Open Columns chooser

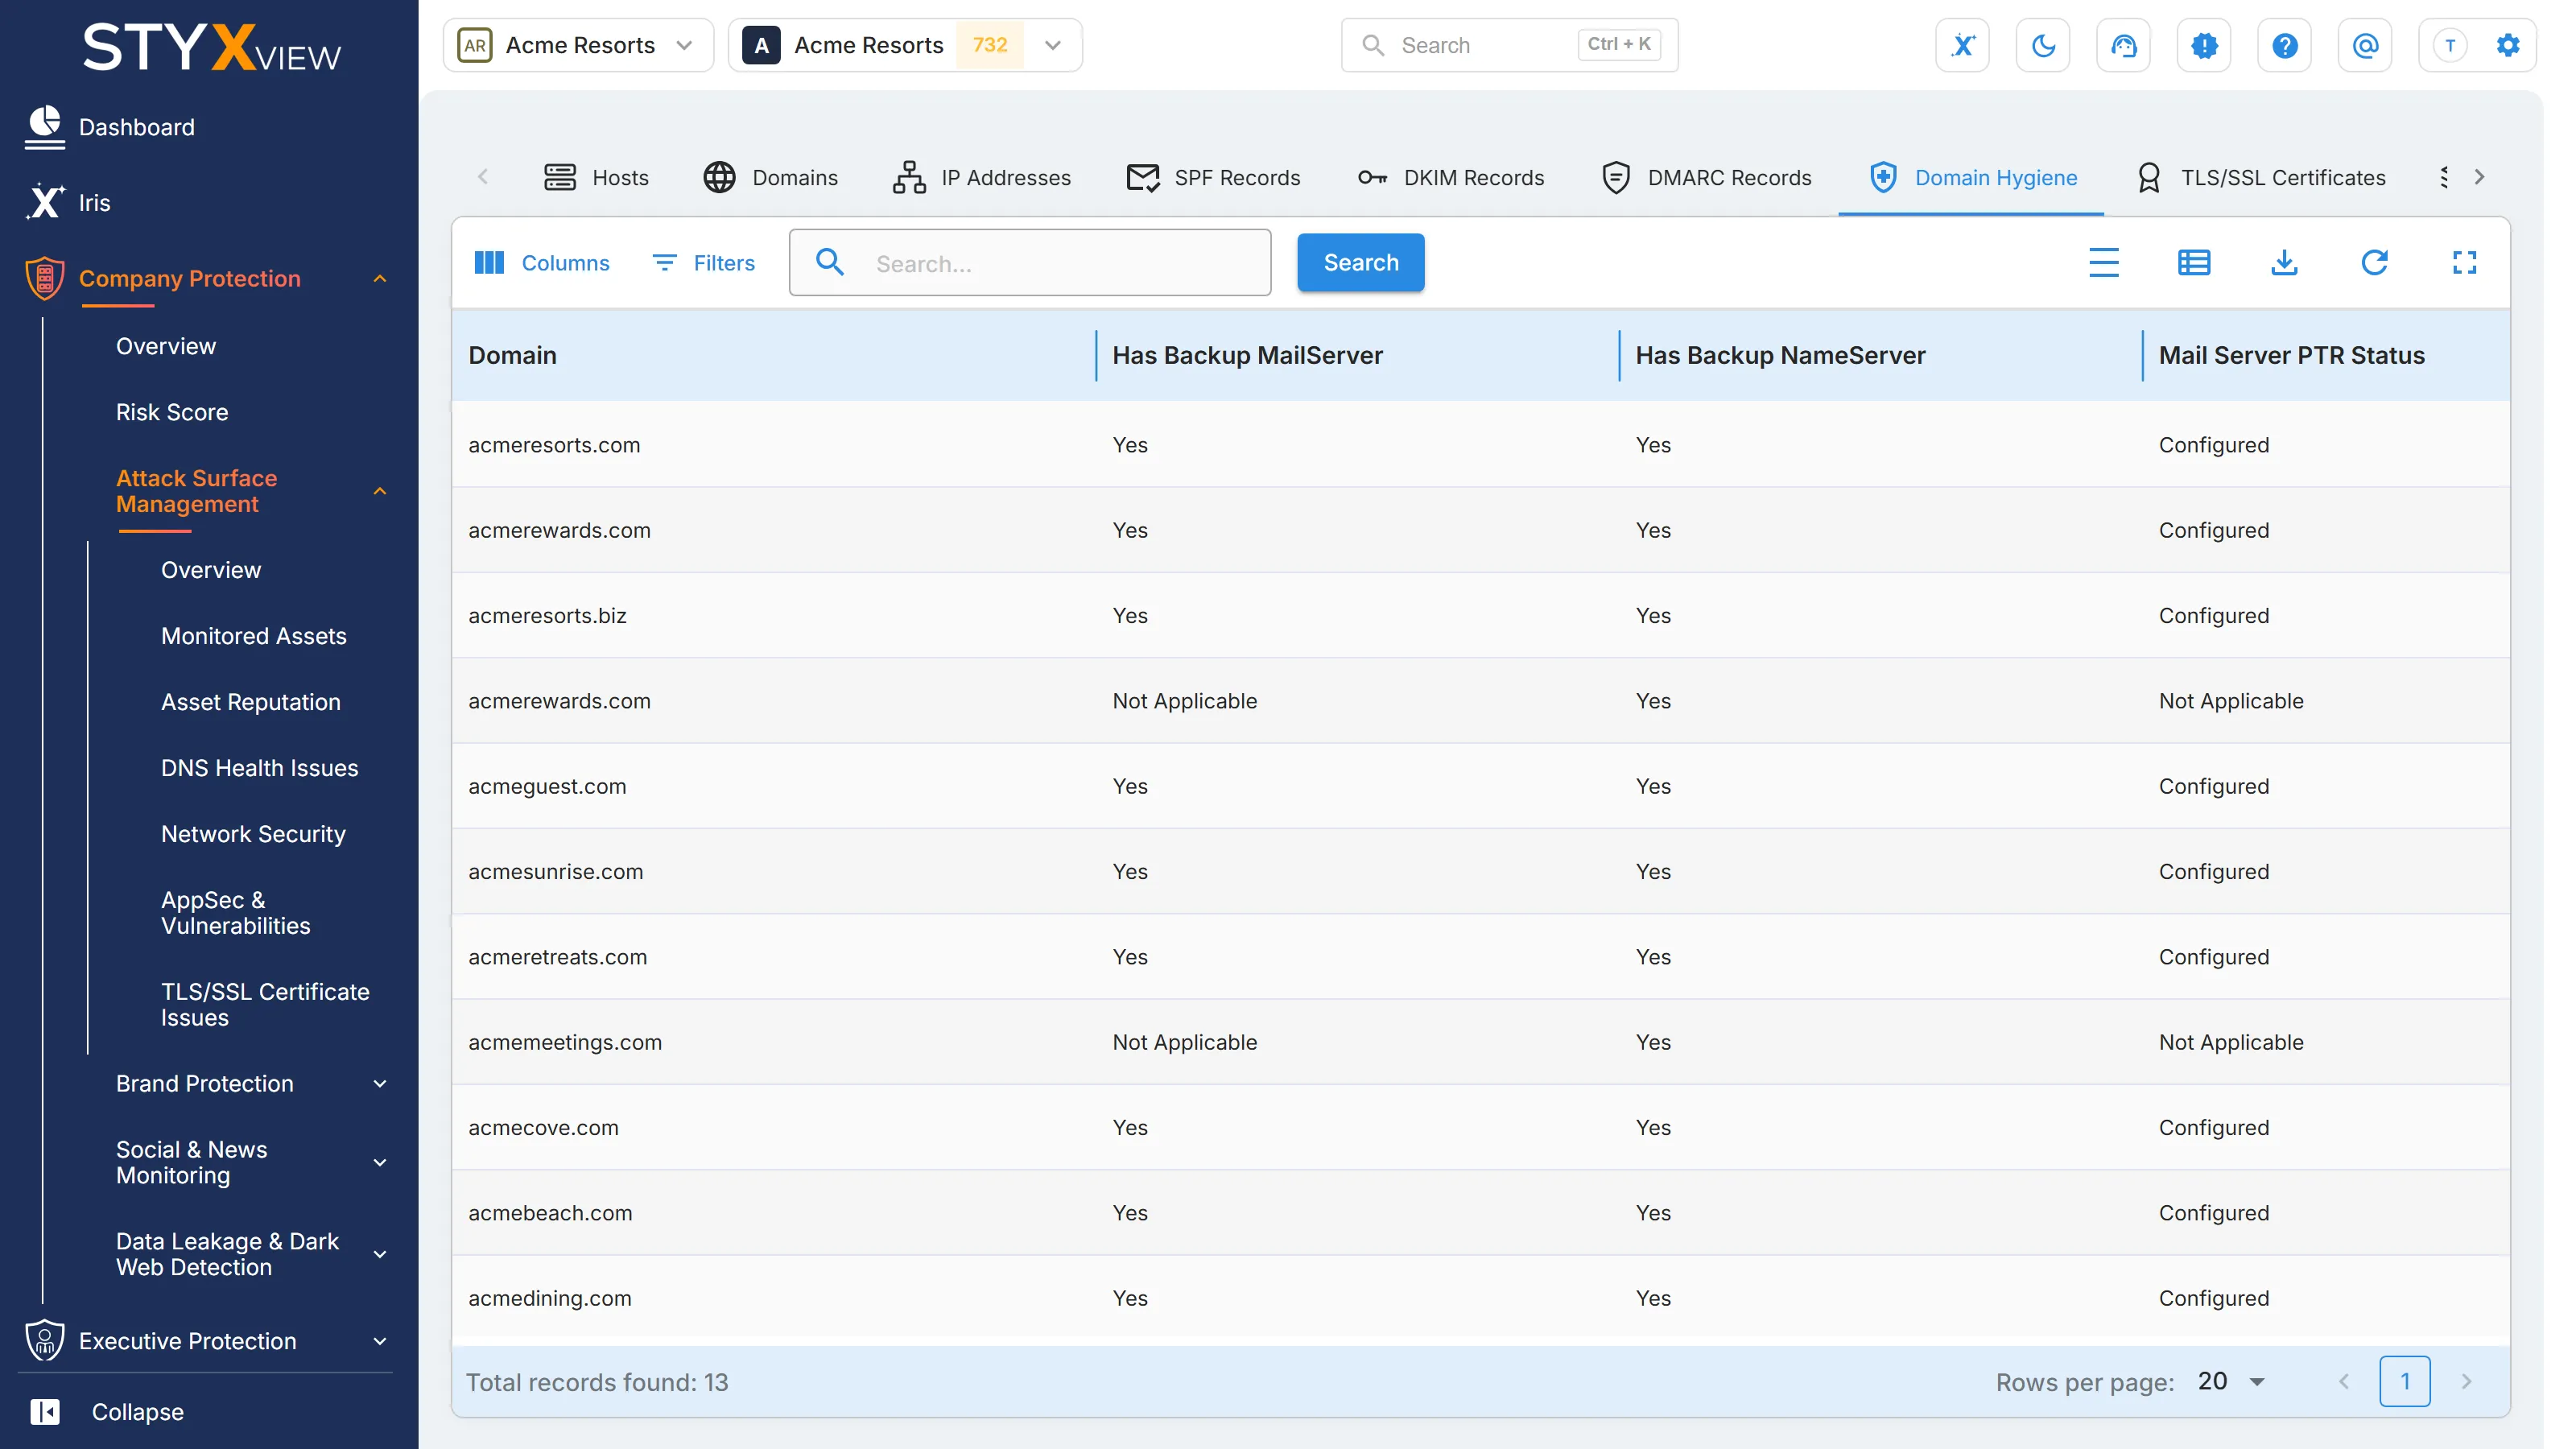(541, 263)
